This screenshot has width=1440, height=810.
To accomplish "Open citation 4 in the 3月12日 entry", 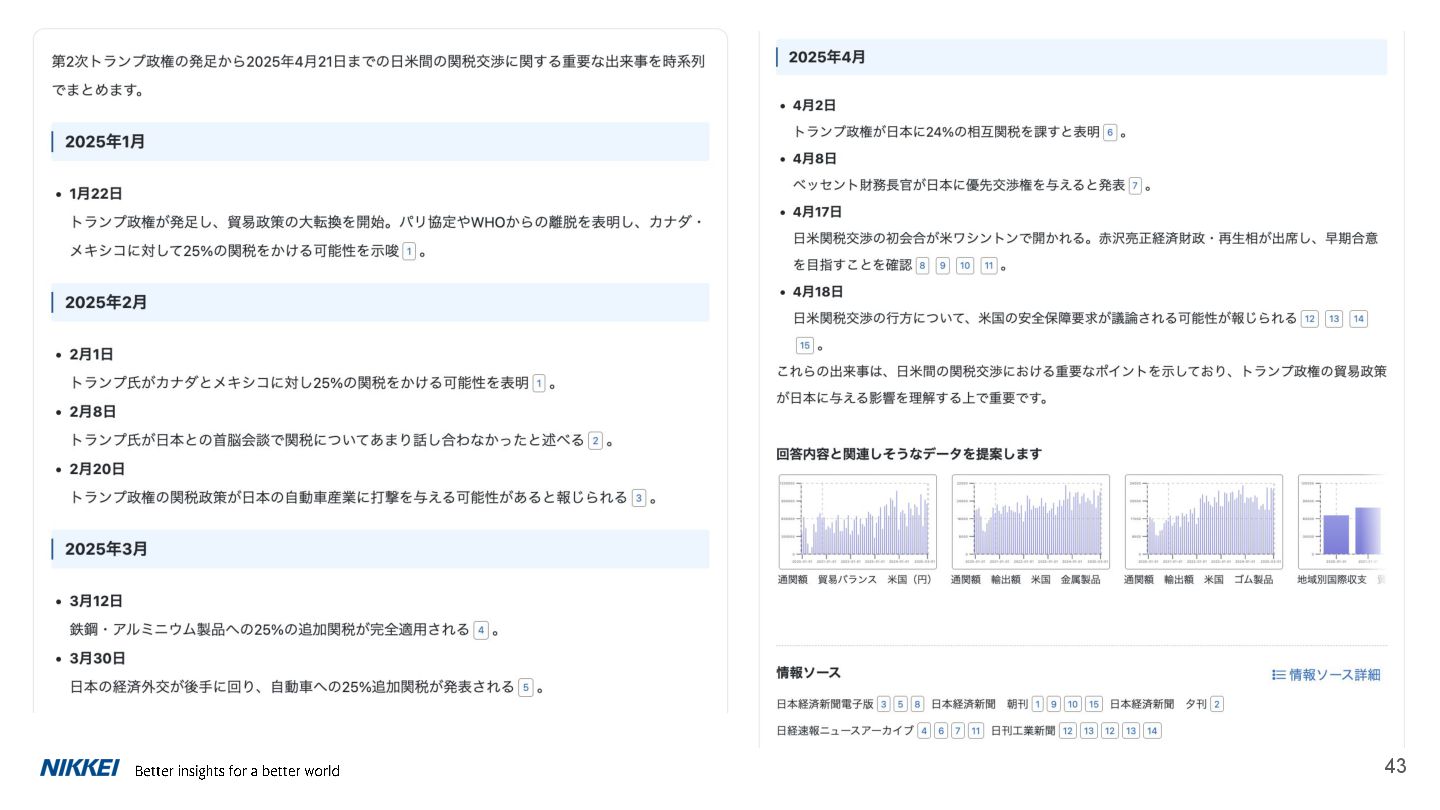I will (x=481, y=630).
